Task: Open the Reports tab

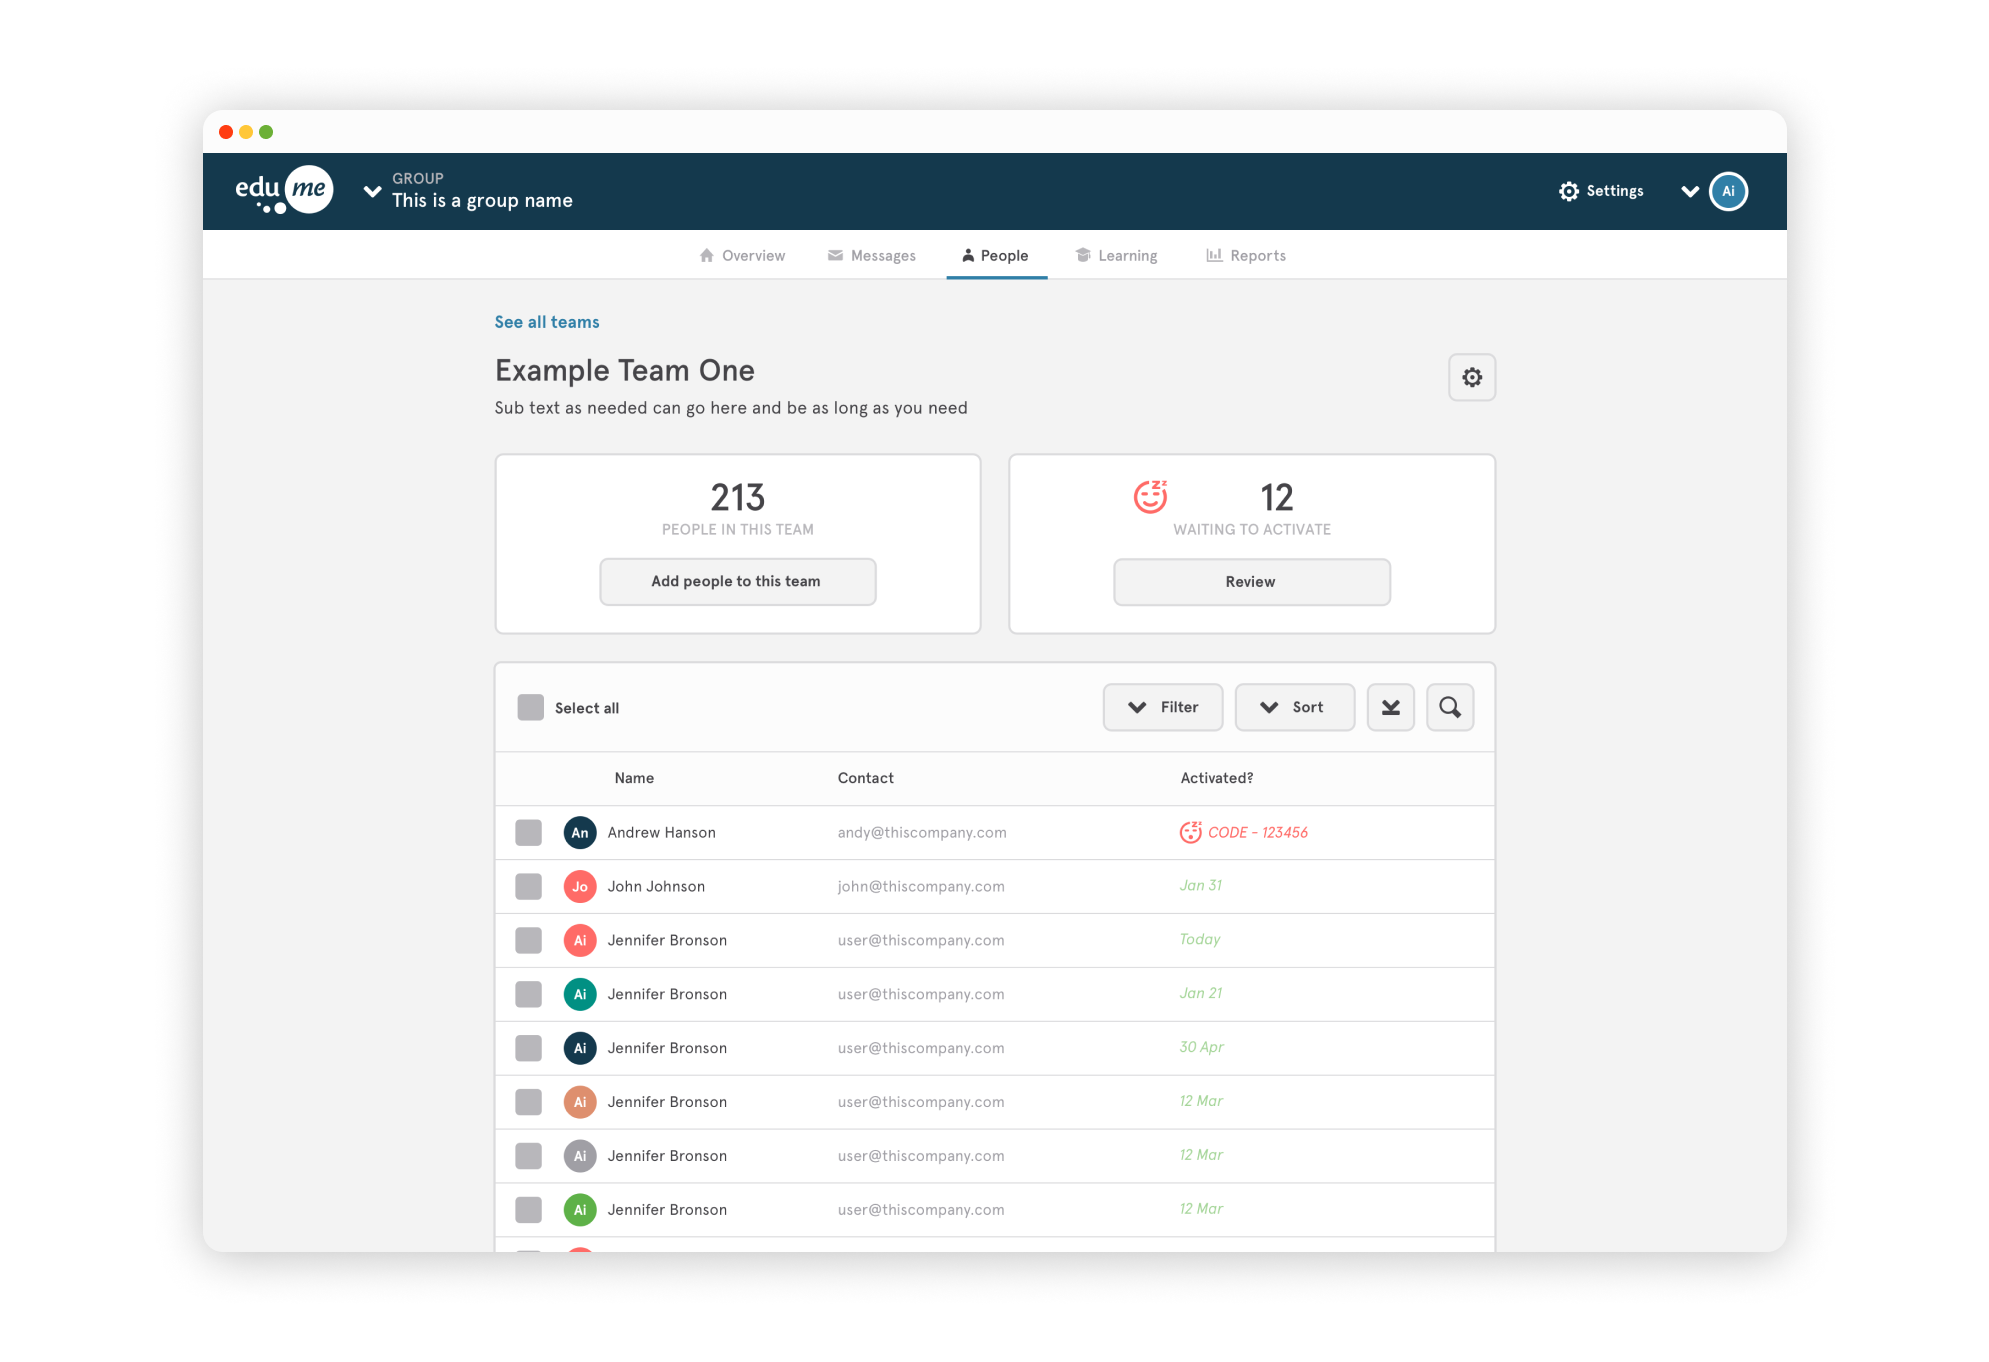Action: tap(1246, 256)
